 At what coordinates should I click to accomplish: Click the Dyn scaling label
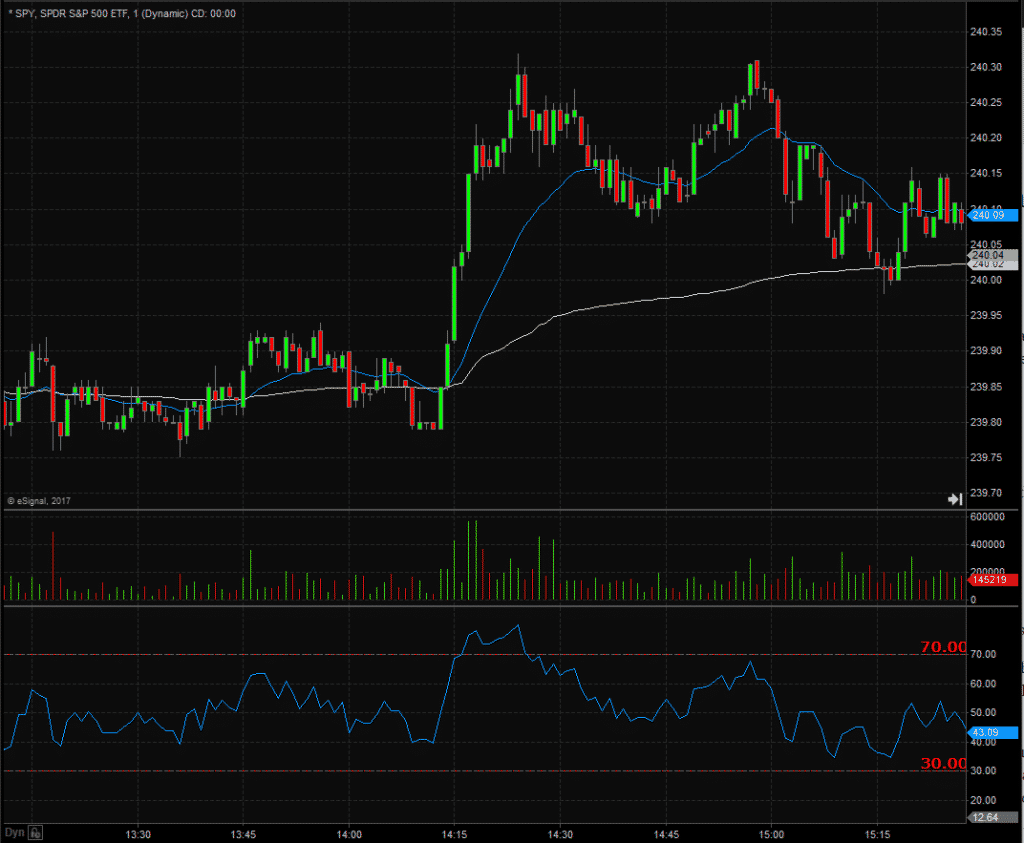point(14,833)
